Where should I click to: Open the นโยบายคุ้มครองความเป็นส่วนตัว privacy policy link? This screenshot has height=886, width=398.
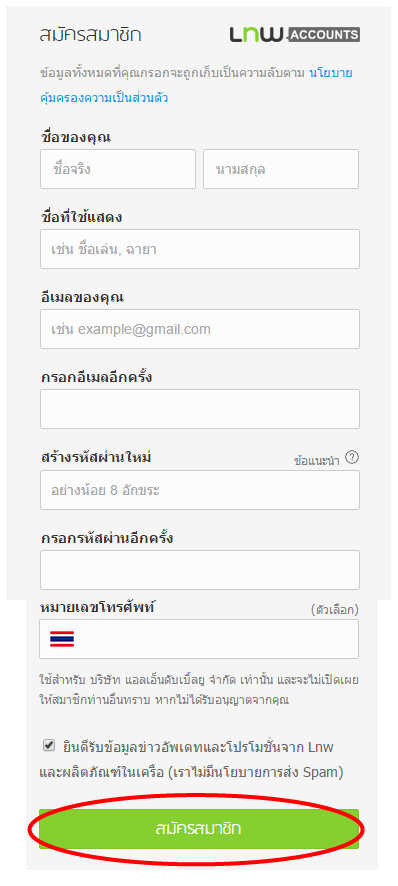(196, 85)
